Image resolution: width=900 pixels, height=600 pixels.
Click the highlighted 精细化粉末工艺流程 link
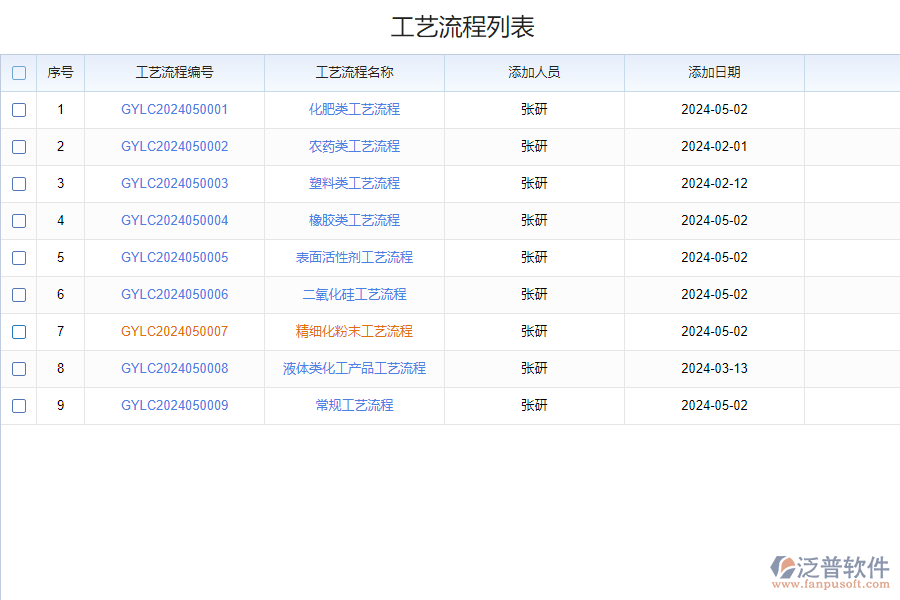354,332
